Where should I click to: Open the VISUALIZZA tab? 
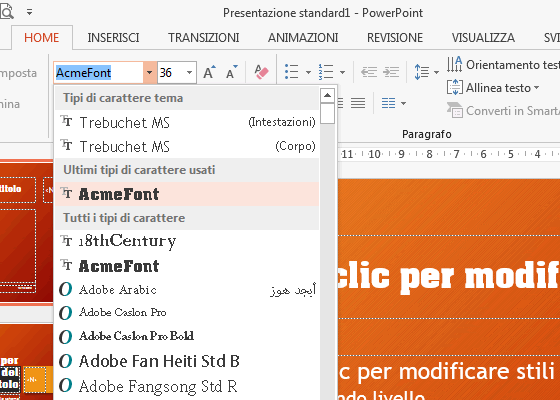coord(483,38)
